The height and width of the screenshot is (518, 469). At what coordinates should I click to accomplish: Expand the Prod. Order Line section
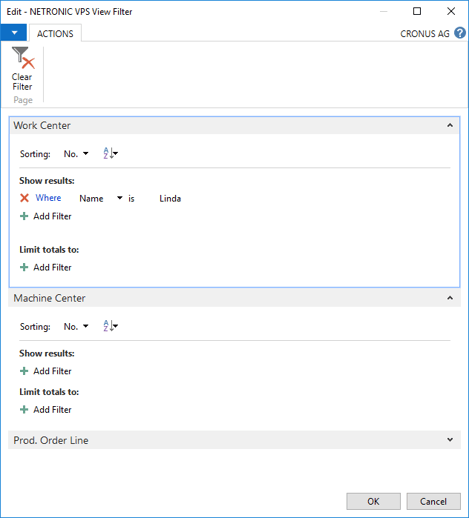[x=450, y=440]
